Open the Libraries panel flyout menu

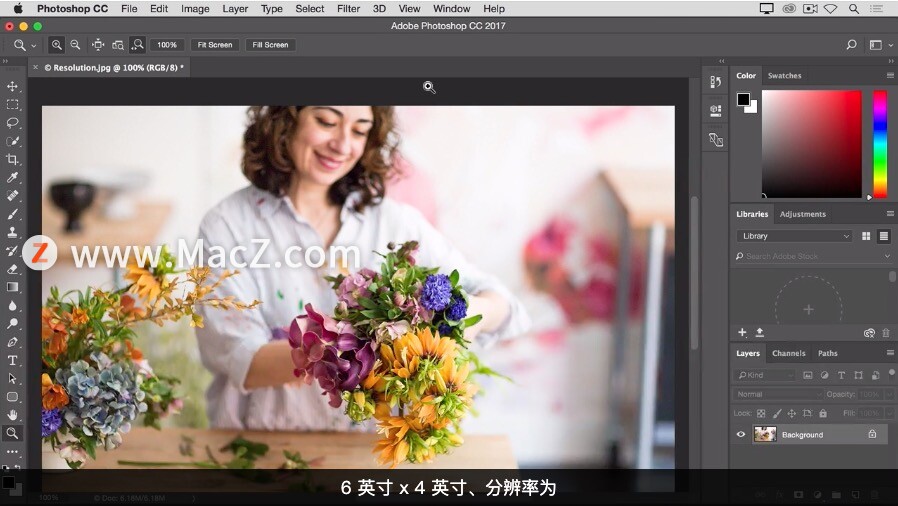[890, 214]
